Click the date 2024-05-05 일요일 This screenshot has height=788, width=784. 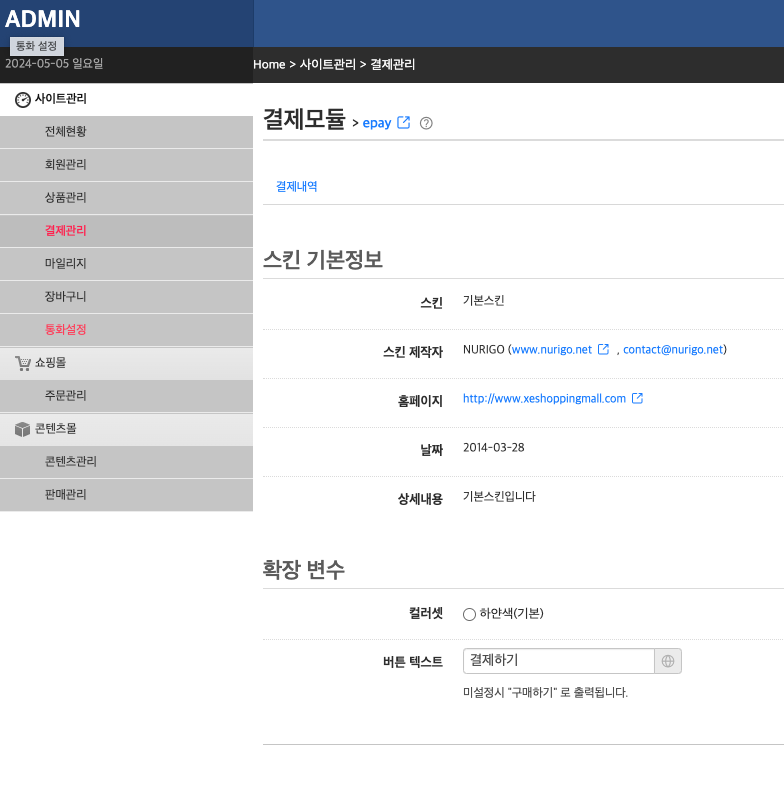click(x=54, y=64)
